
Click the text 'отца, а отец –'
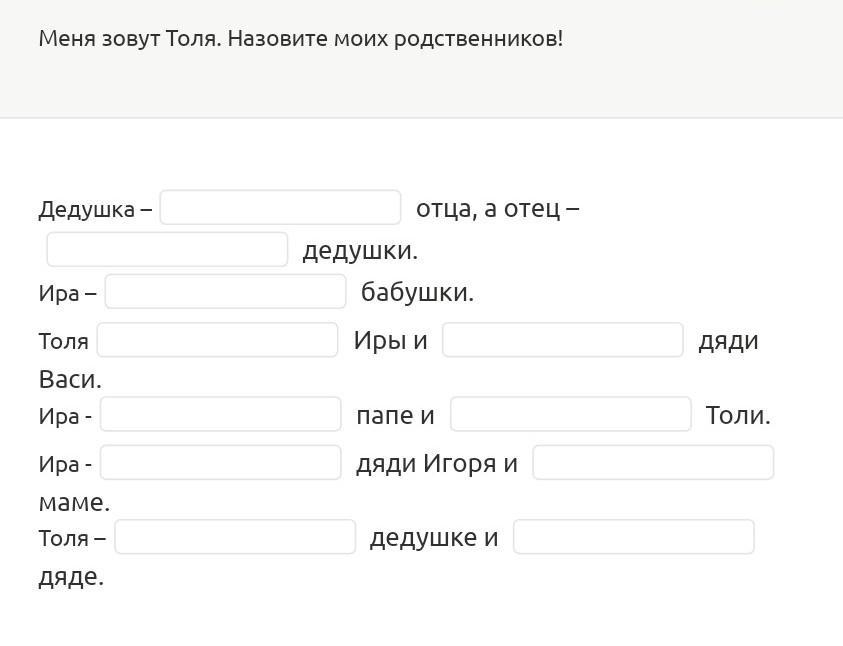coord(497,209)
